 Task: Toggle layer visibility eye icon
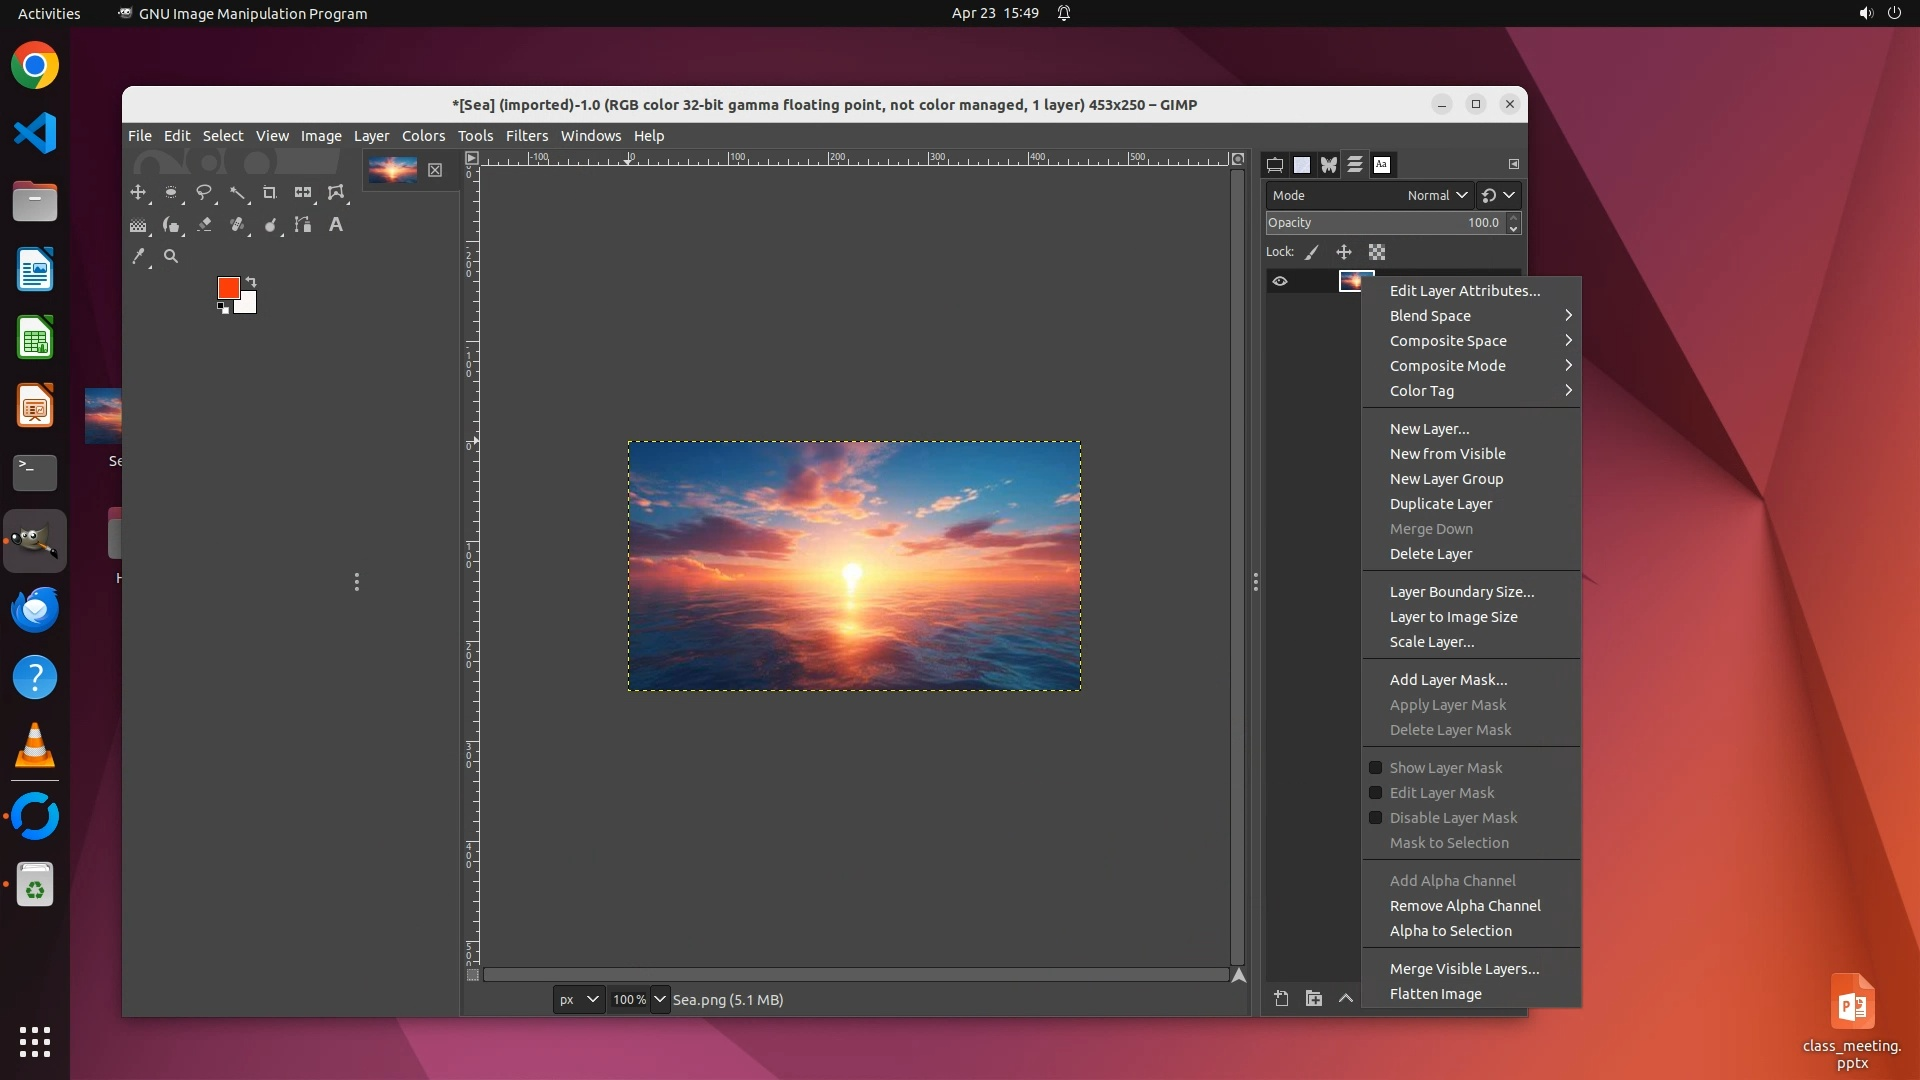pyautogui.click(x=1280, y=282)
